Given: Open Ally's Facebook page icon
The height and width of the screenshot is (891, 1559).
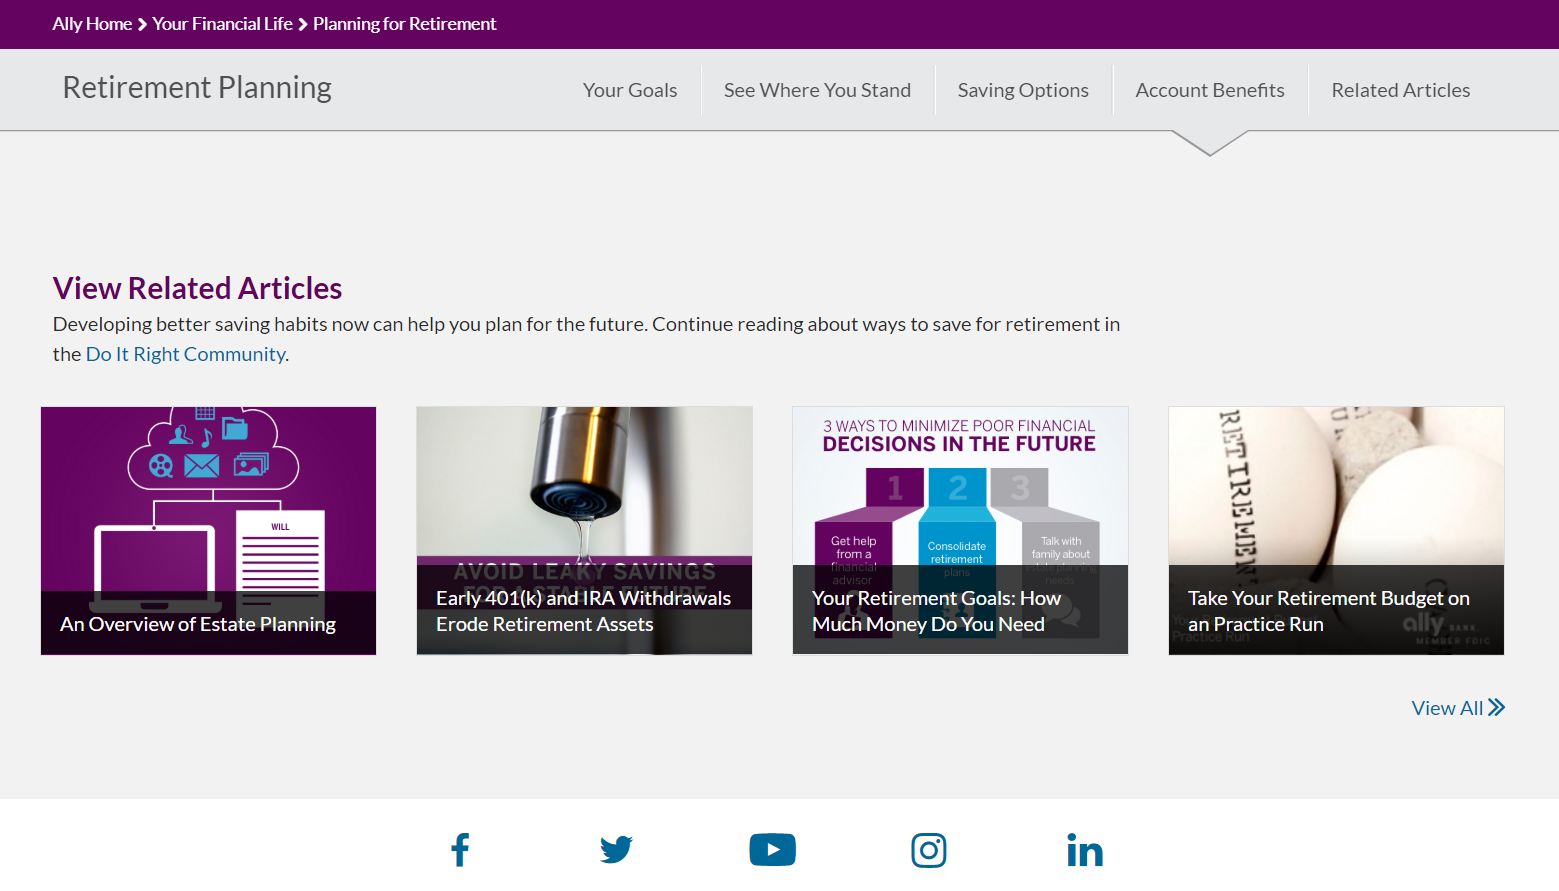Looking at the screenshot, I should coord(460,850).
